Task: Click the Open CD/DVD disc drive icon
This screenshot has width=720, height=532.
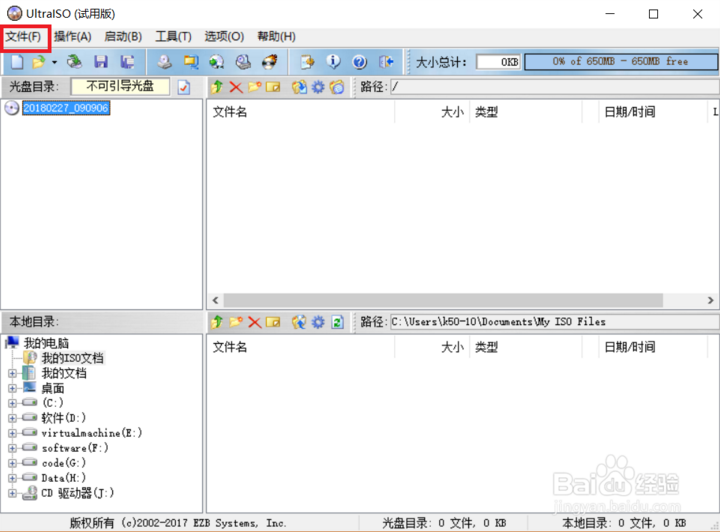Action: point(74,62)
